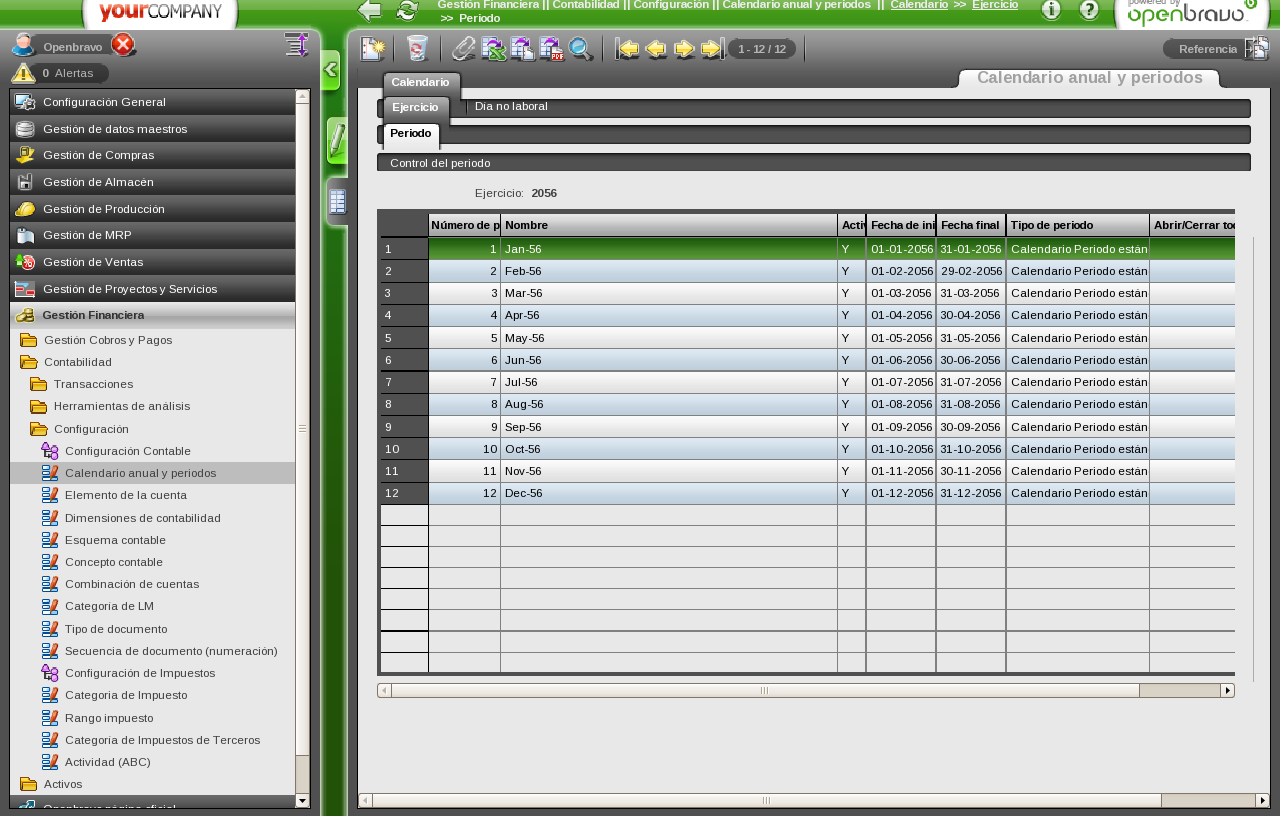
Task: Follow the Ejercicio breadcrumb link
Action: tap(995, 5)
